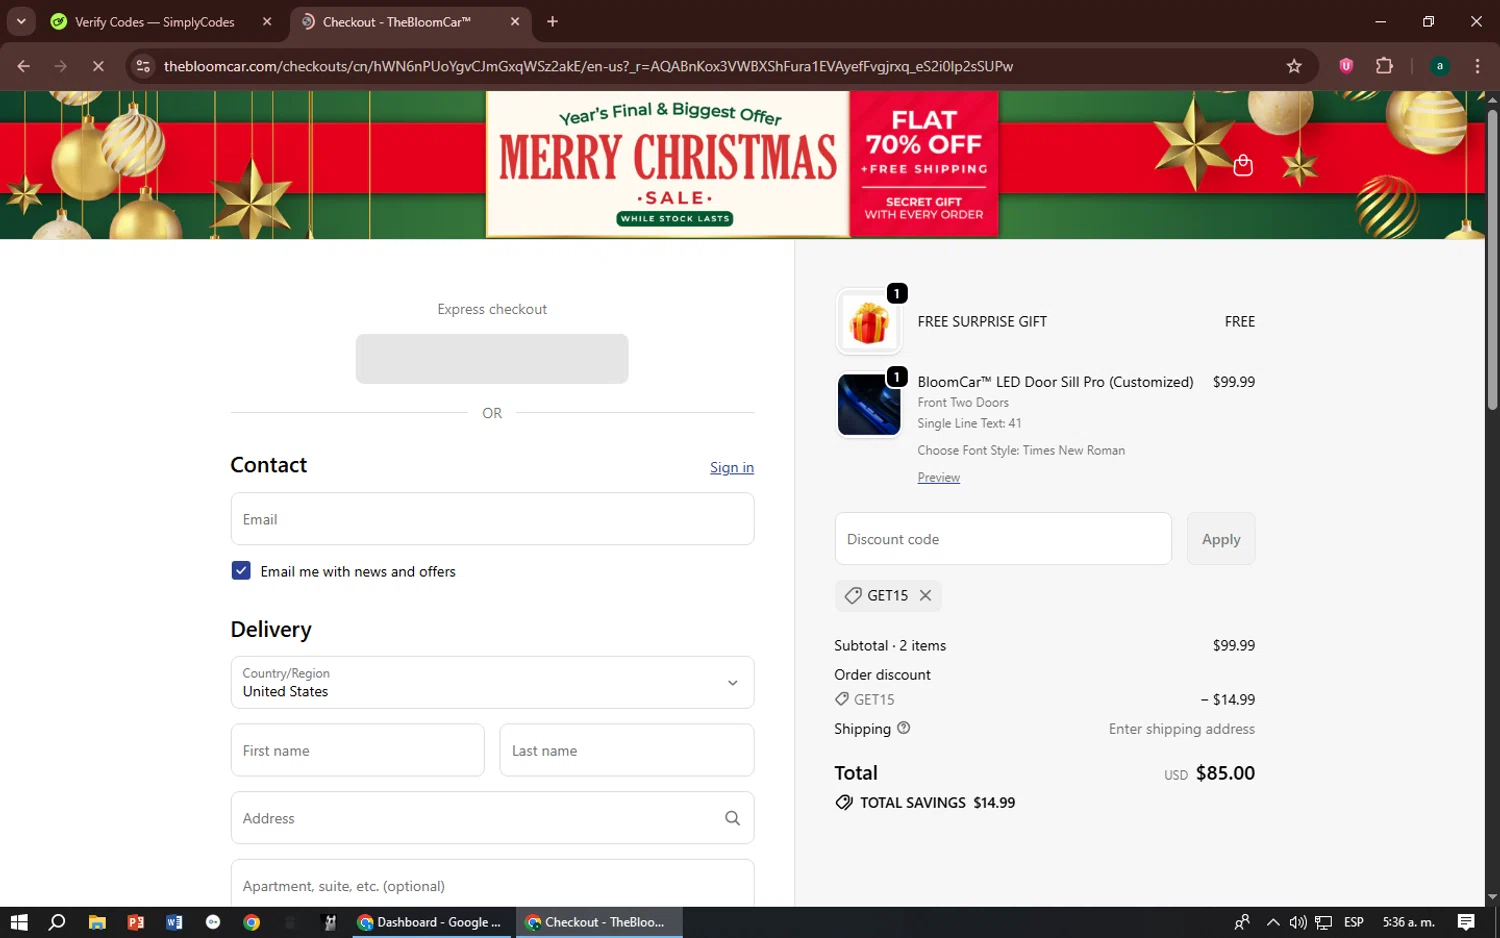Click the FREE SURPRISE GIFT thumbnail

(x=869, y=323)
